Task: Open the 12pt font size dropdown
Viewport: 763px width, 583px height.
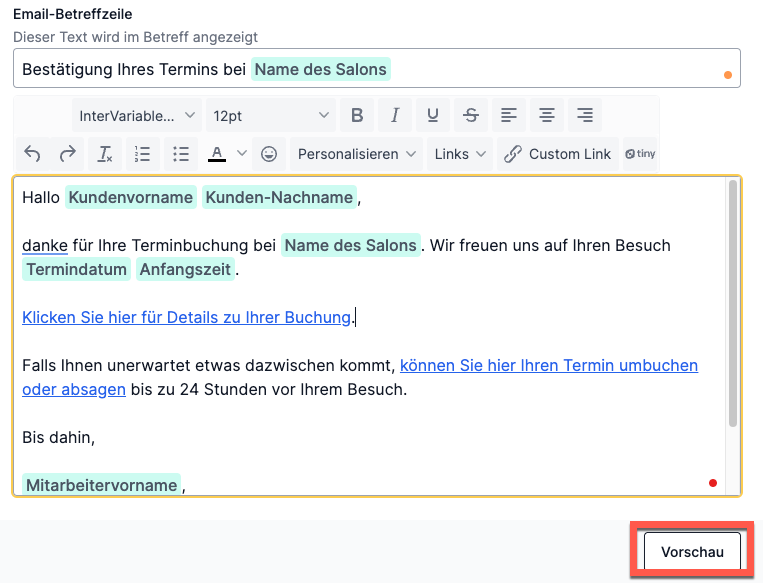Action: click(x=271, y=115)
